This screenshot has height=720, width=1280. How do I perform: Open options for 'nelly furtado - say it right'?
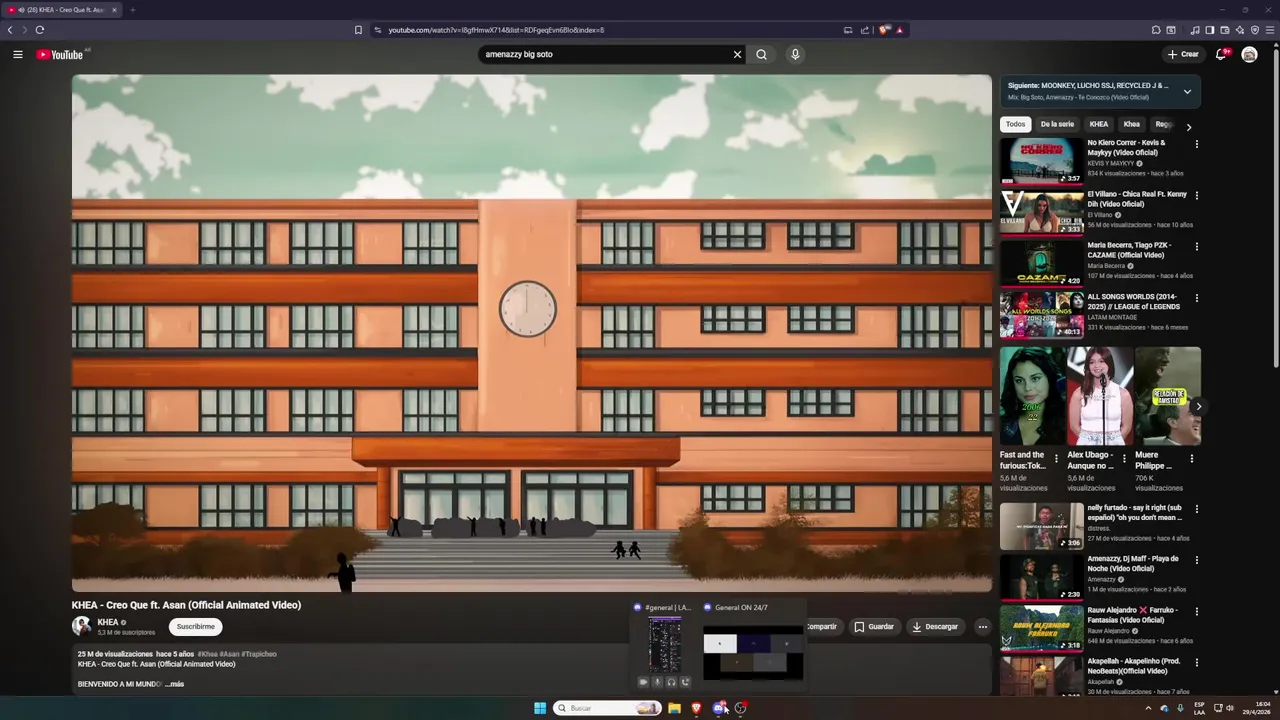point(1196,509)
